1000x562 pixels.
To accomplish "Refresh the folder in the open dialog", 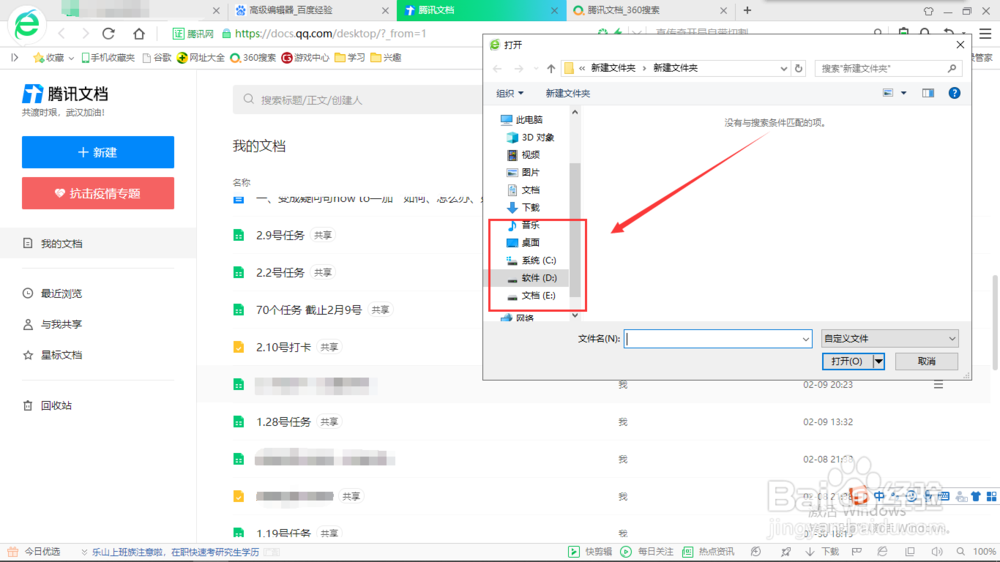I will click(798, 68).
